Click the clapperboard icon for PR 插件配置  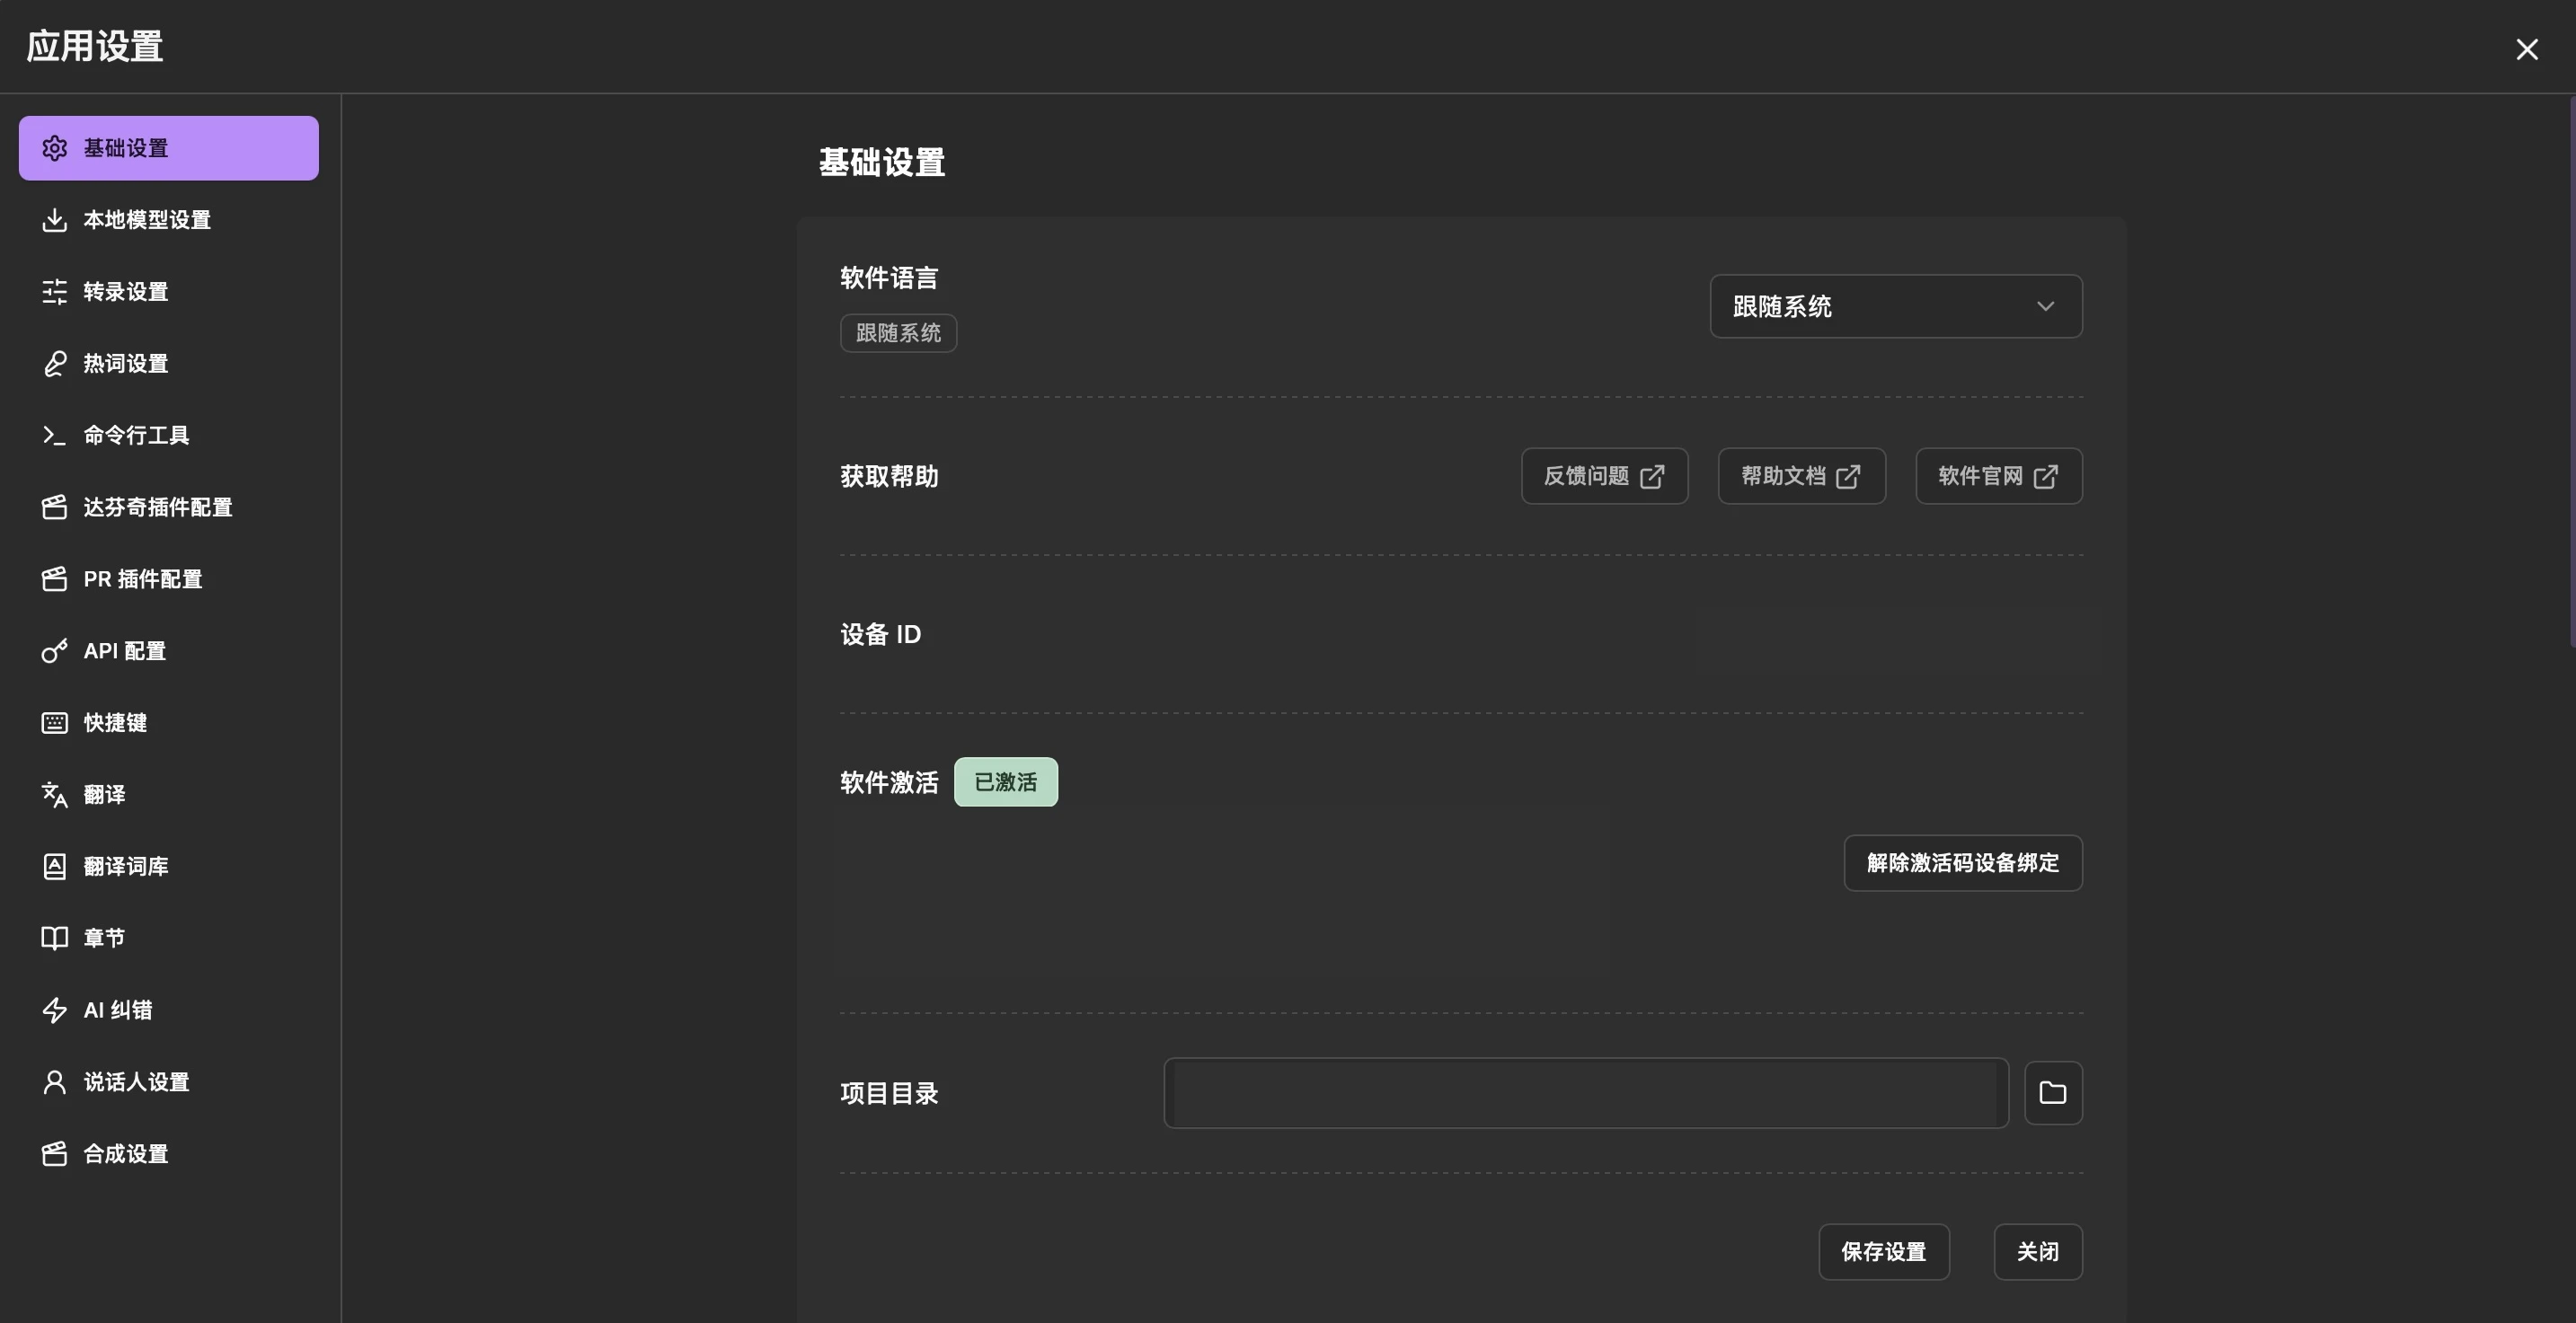pos(55,579)
